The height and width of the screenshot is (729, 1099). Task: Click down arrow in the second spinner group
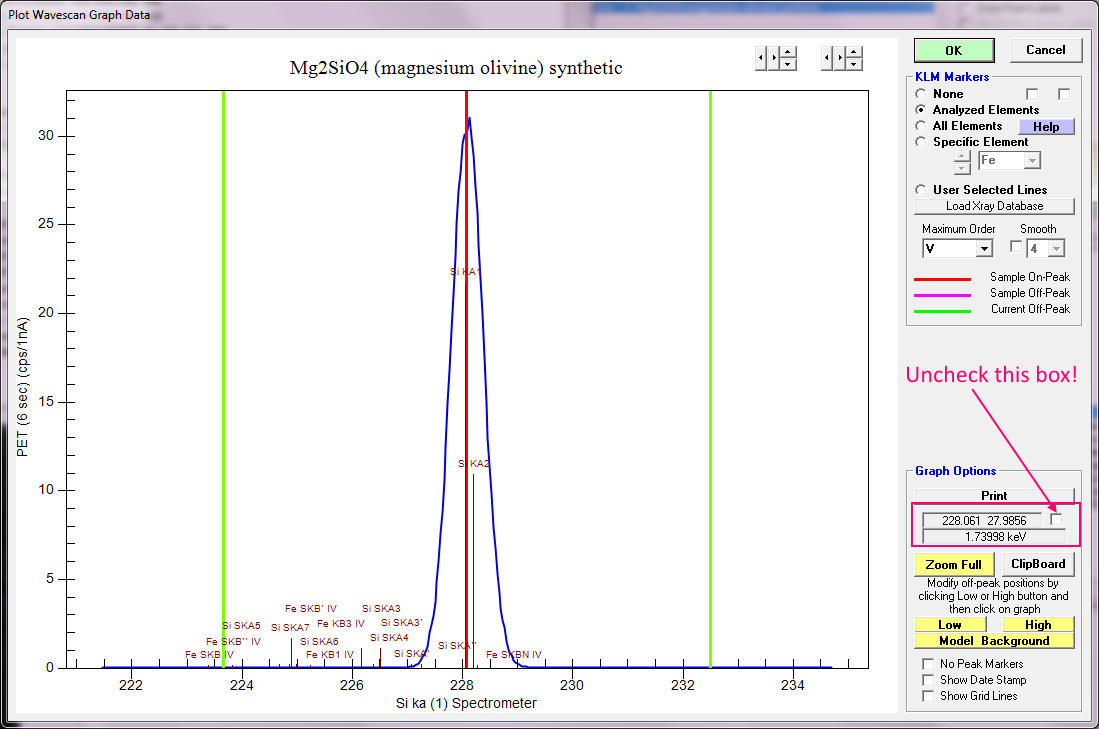point(854,64)
